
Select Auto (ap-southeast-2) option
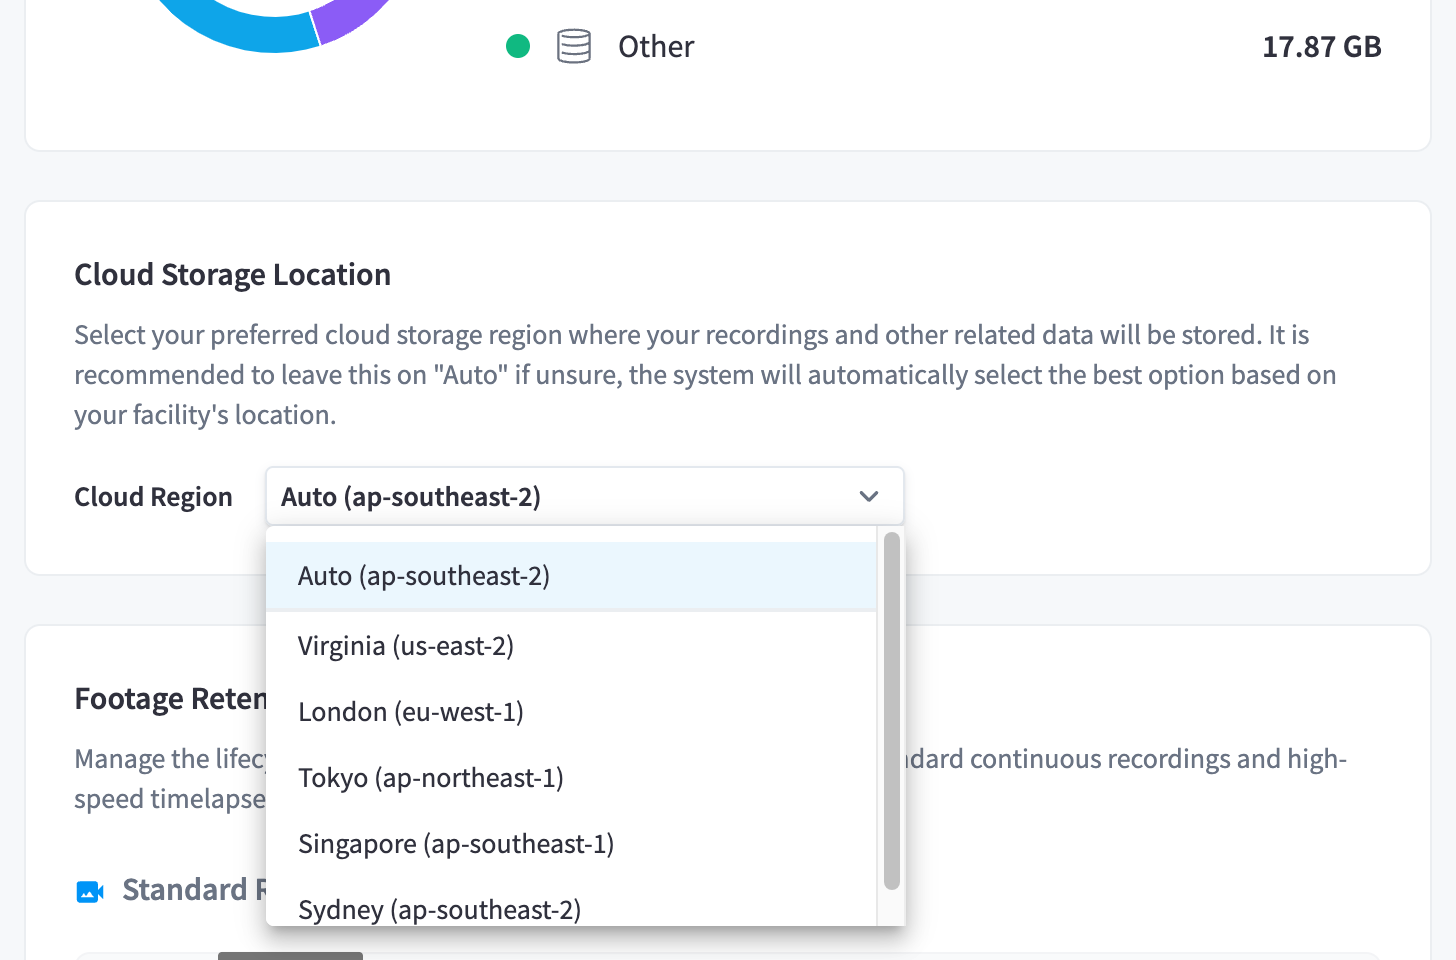(571, 576)
